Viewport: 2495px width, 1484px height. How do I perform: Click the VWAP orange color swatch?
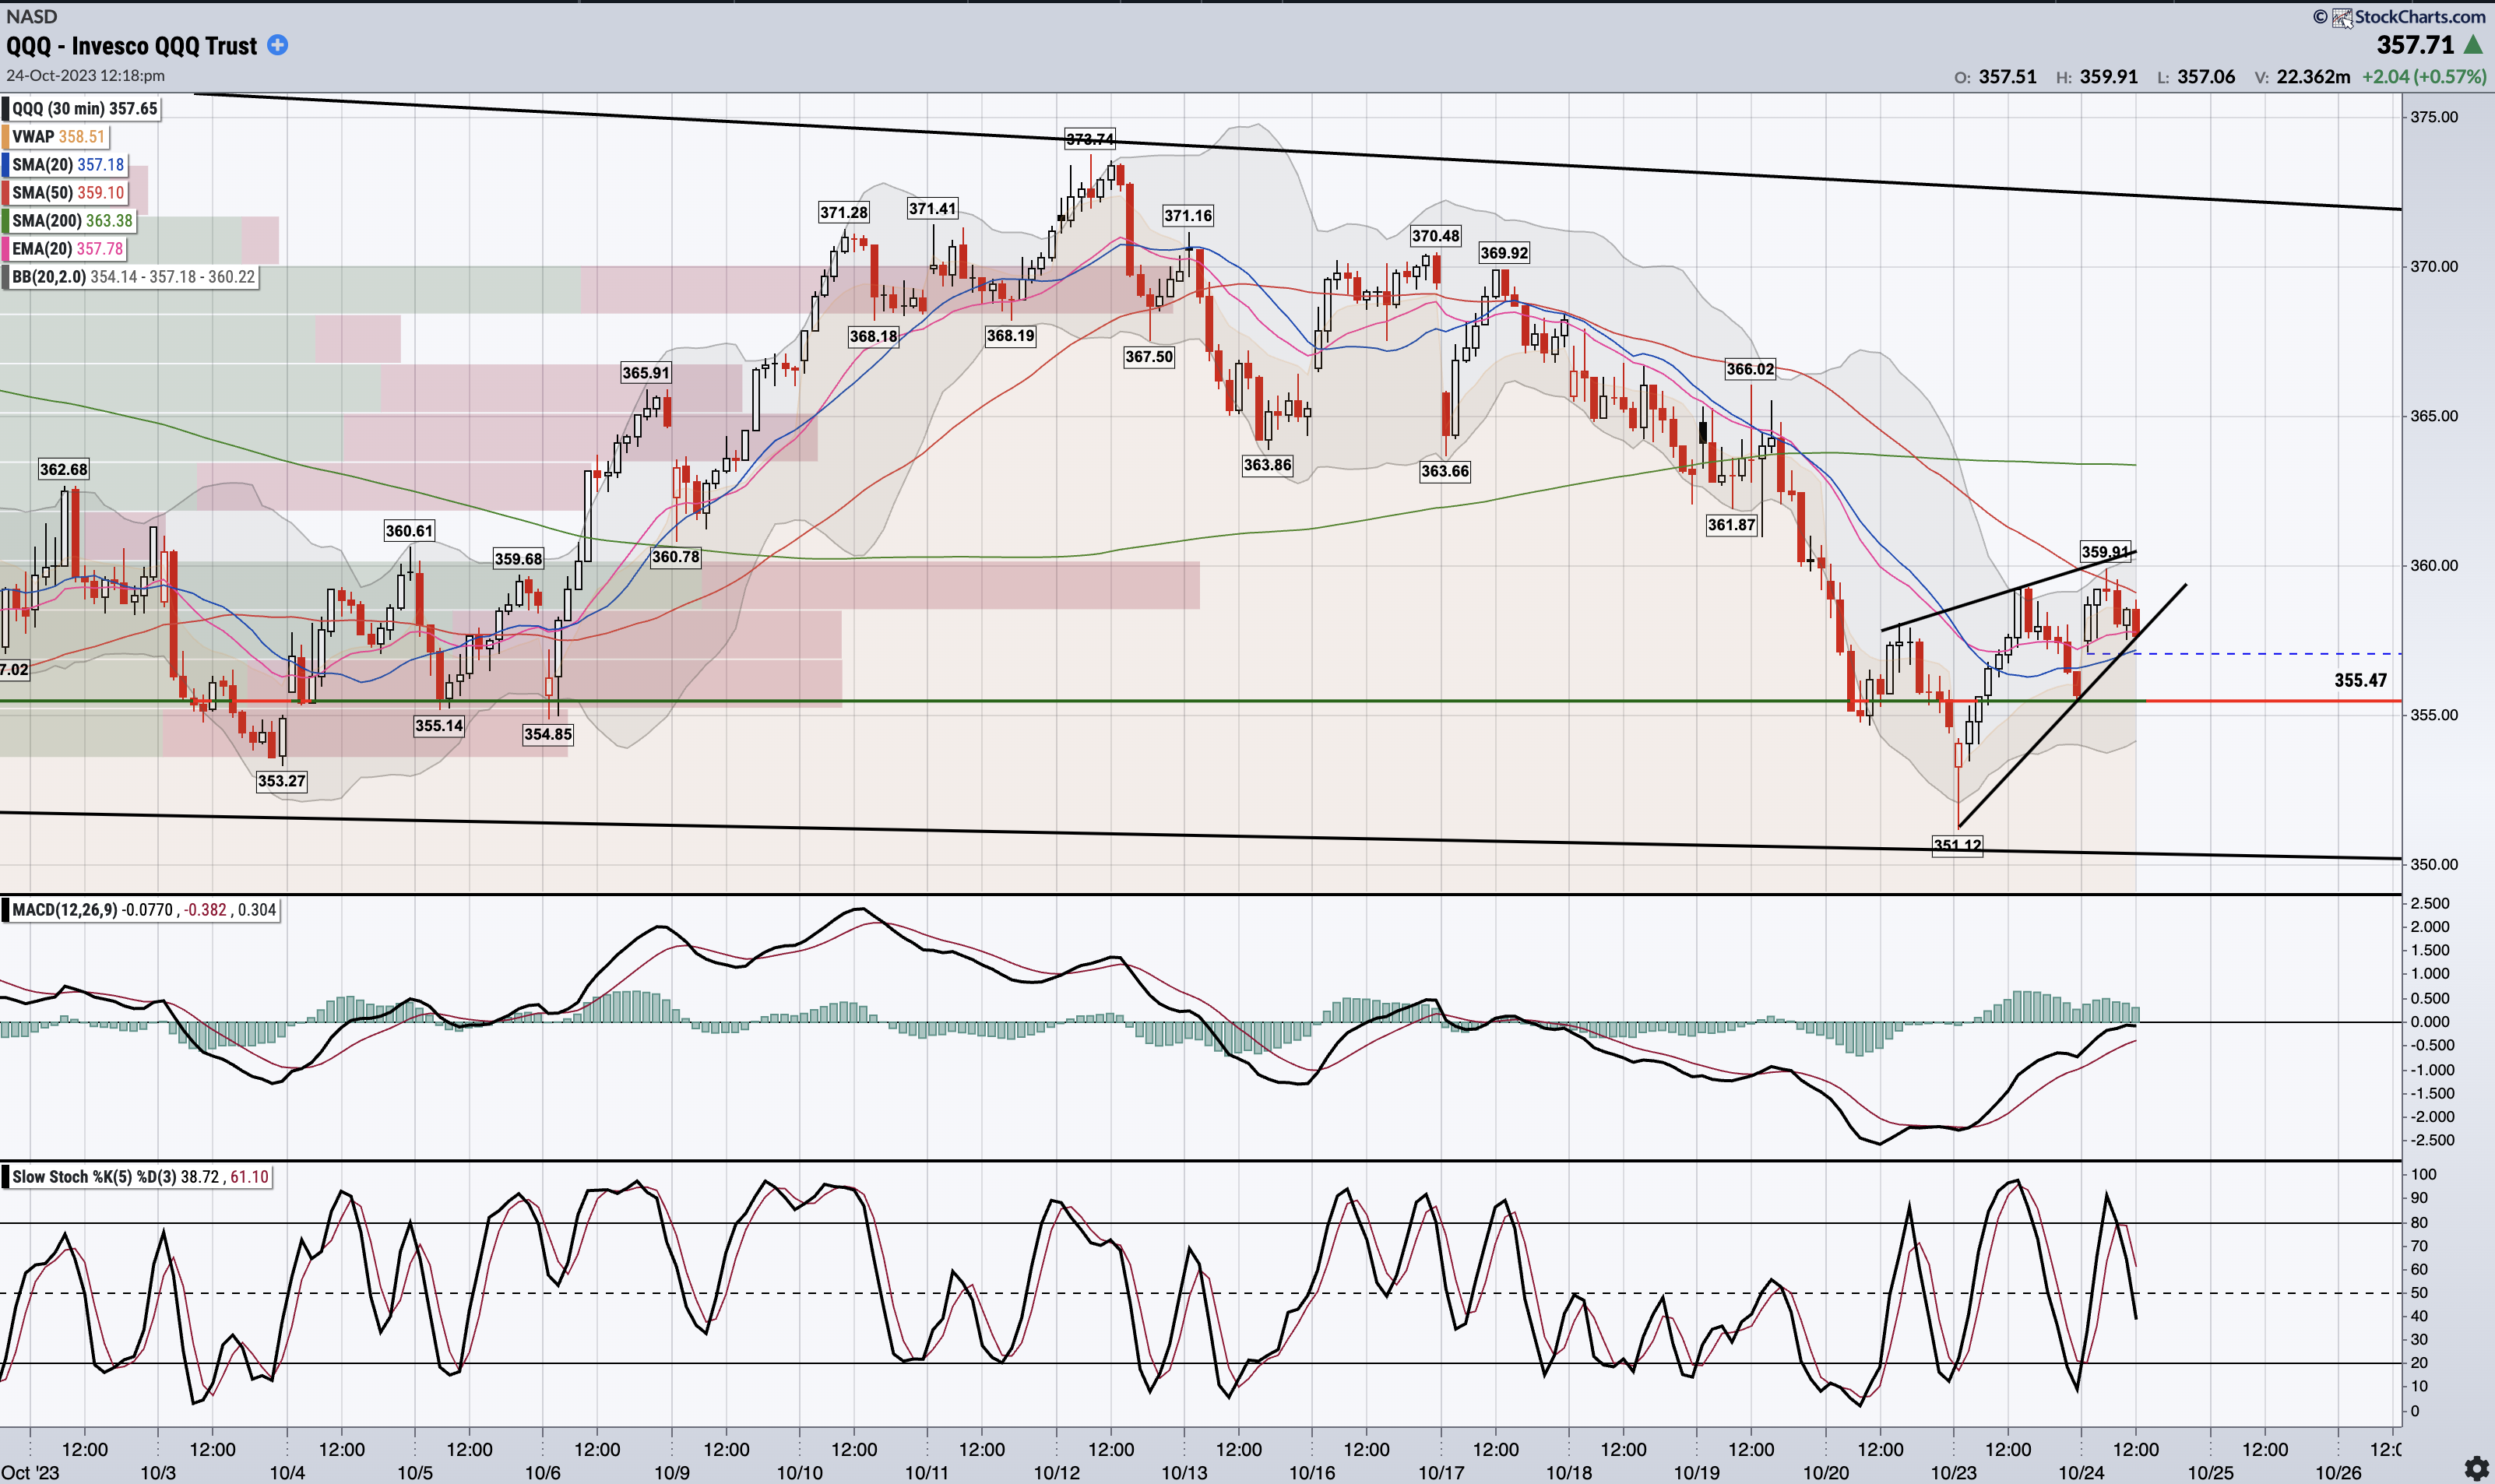(5, 137)
